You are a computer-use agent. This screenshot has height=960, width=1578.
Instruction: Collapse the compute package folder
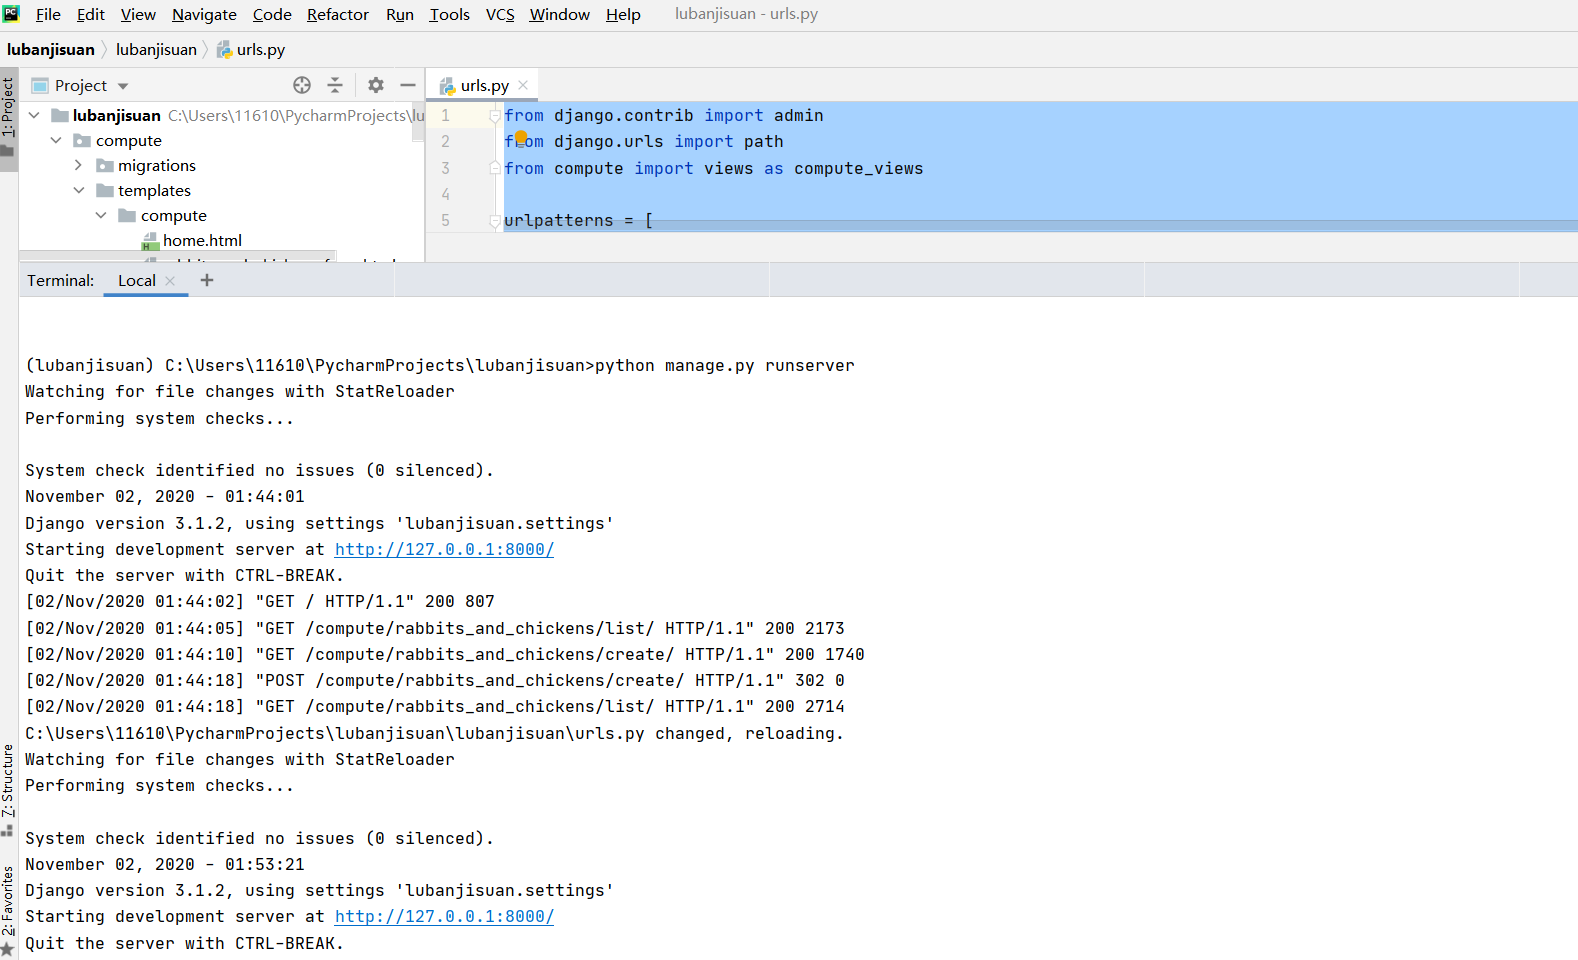tap(56, 140)
